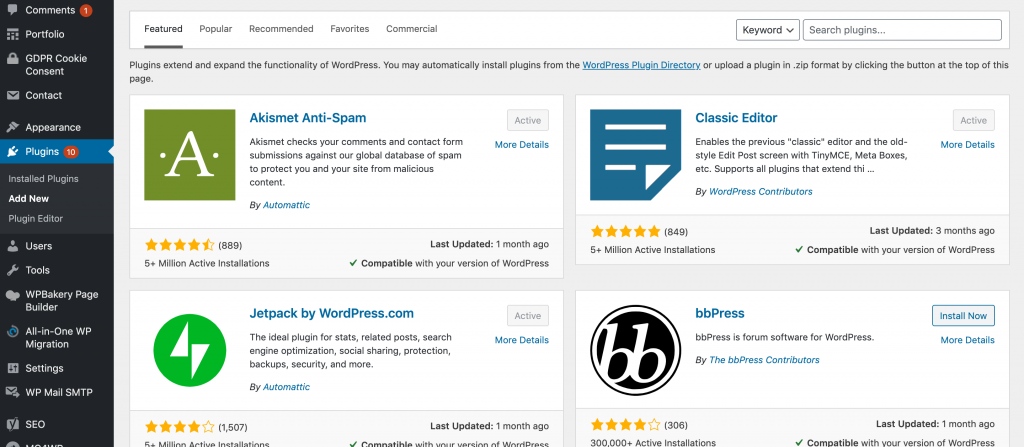Click the bbPress star rating (306)
Image resolution: width=1024 pixels, height=447 pixels.
[626, 425]
